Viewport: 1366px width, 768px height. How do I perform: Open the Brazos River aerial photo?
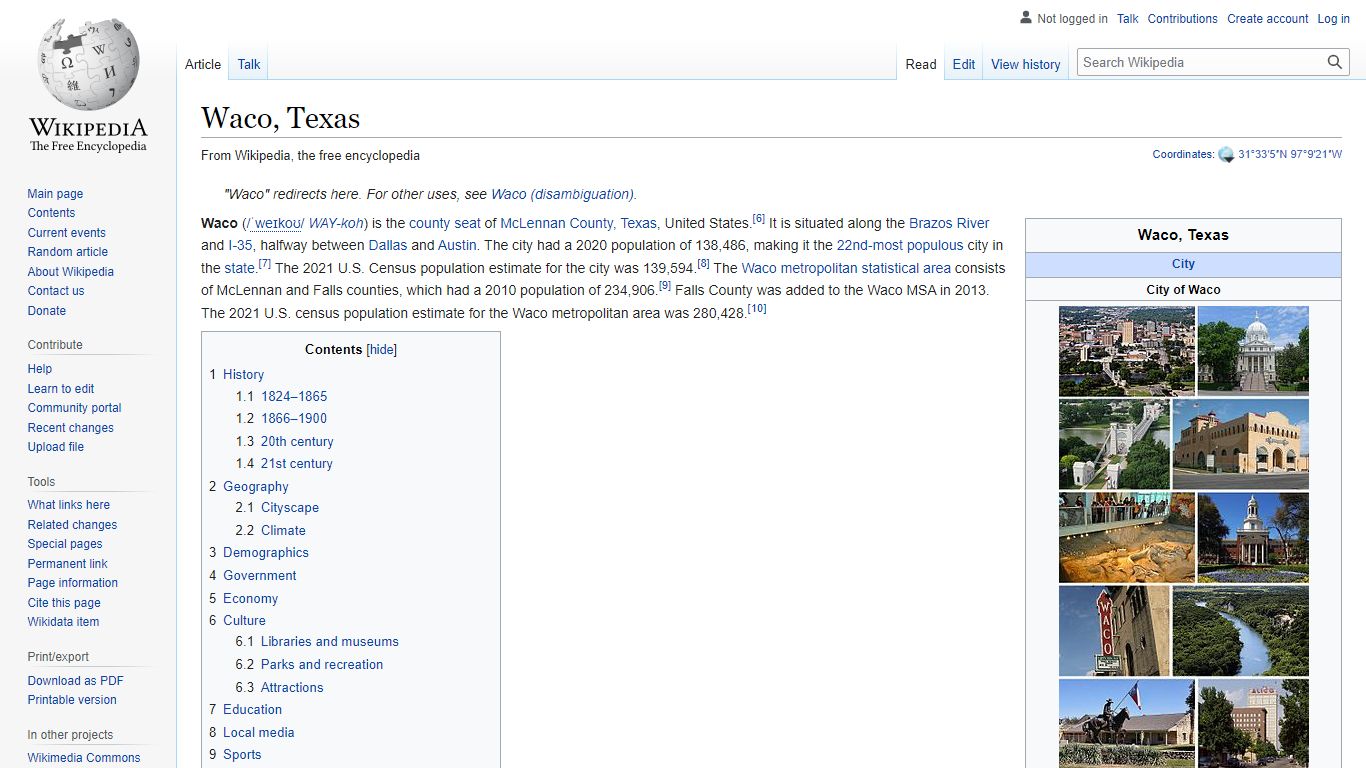[1240, 631]
